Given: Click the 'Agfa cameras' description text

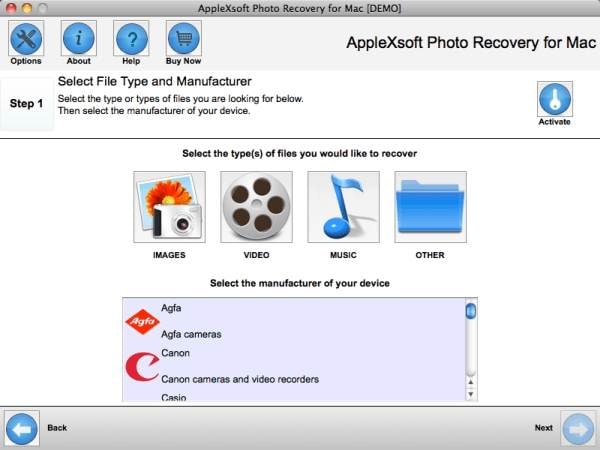Looking at the screenshot, I should [191, 334].
